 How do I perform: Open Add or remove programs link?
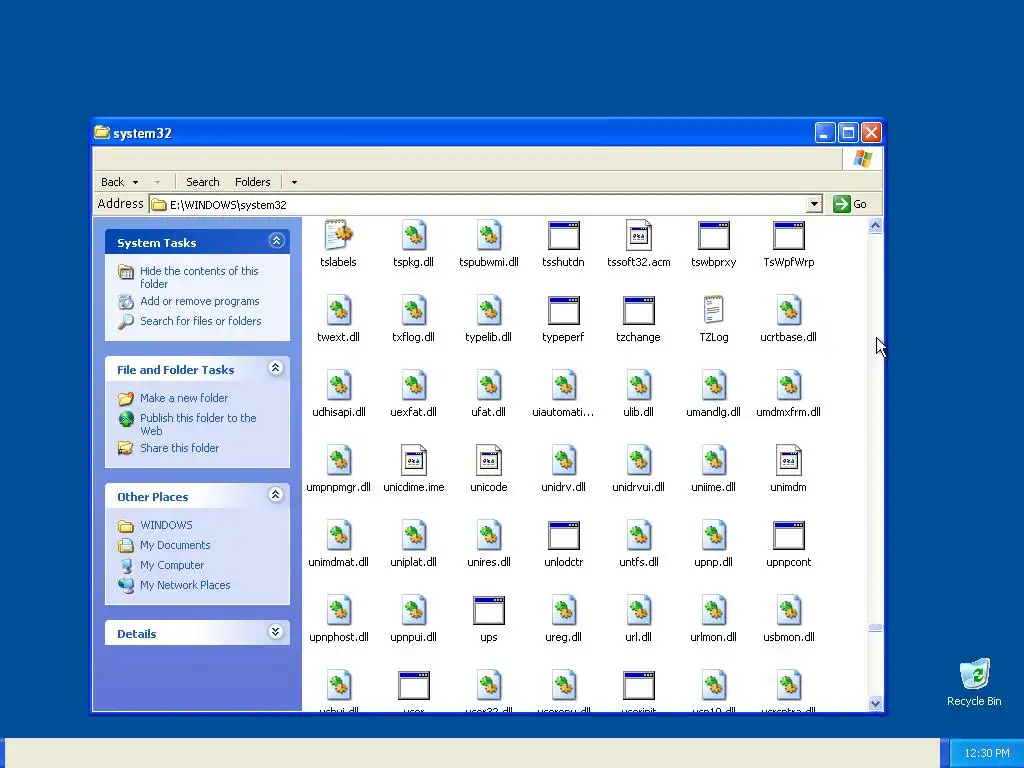(200, 301)
